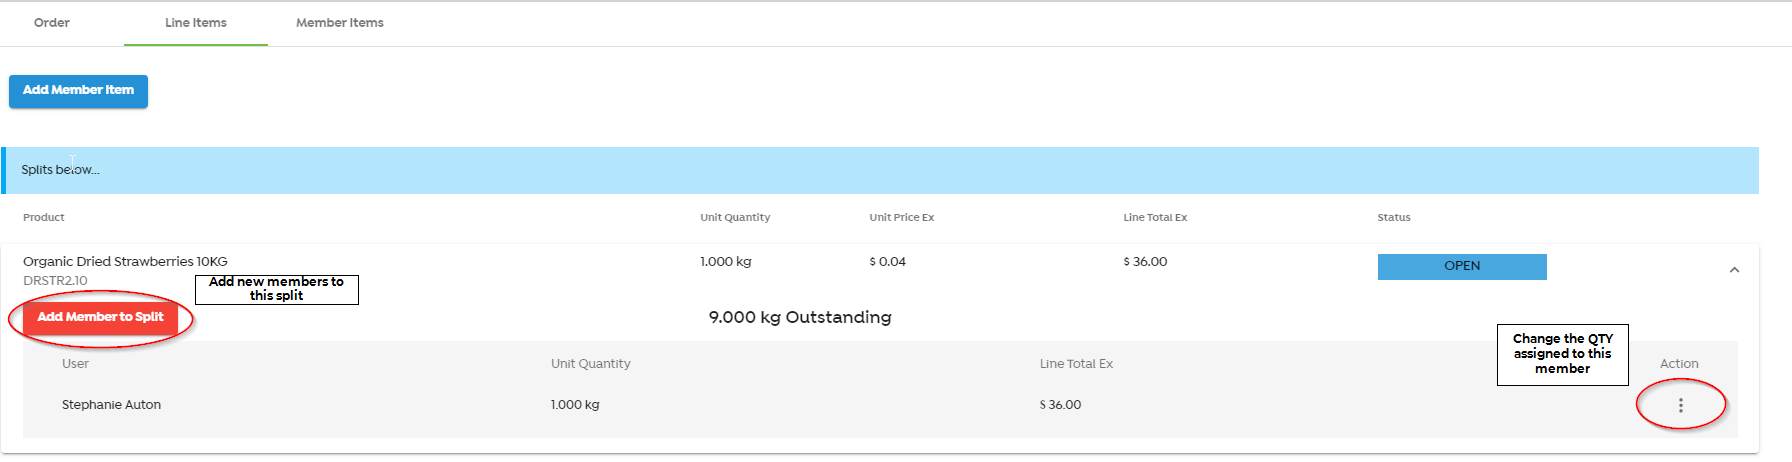Click the OPEN status badge
1792x462 pixels.
1462,266
